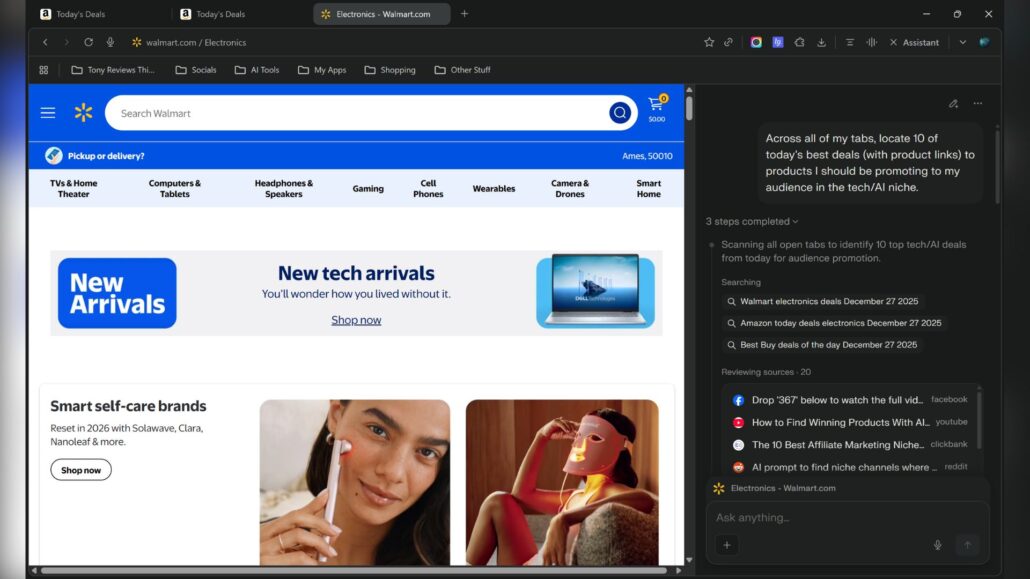The width and height of the screenshot is (1030, 579).
Task: Open the Shopping bookmark folder
Action: coord(390,70)
